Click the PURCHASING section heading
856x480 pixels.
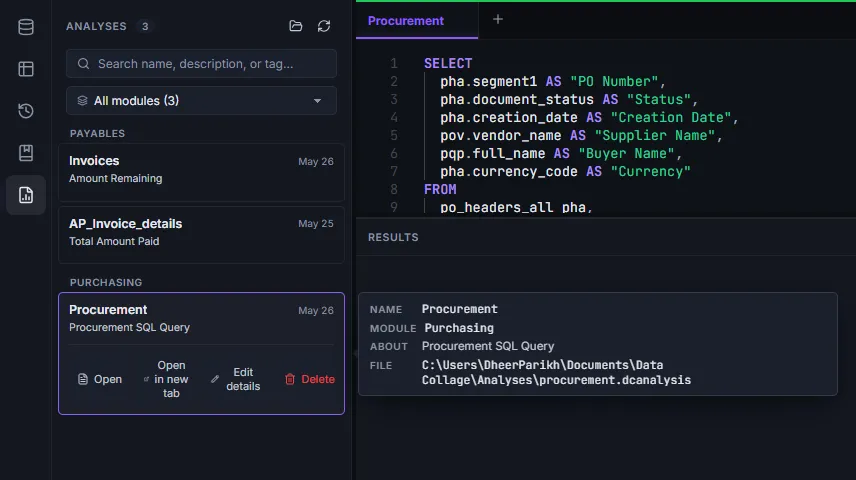106,282
